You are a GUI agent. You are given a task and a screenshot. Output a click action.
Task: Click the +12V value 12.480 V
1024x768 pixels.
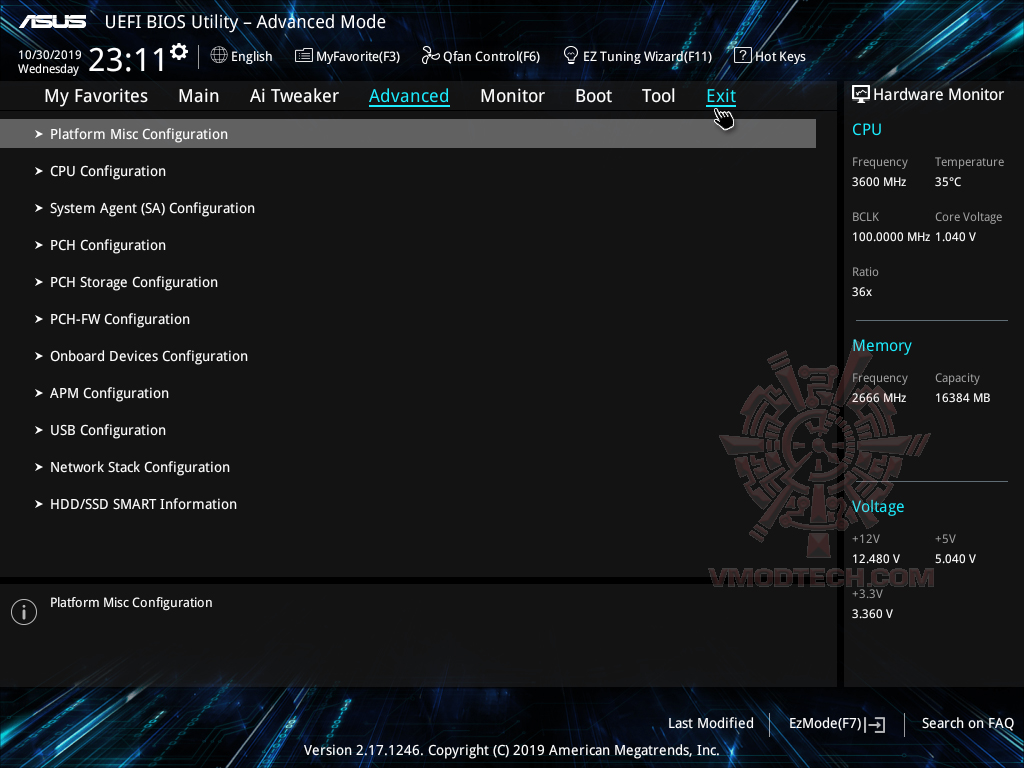click(876, 559)
